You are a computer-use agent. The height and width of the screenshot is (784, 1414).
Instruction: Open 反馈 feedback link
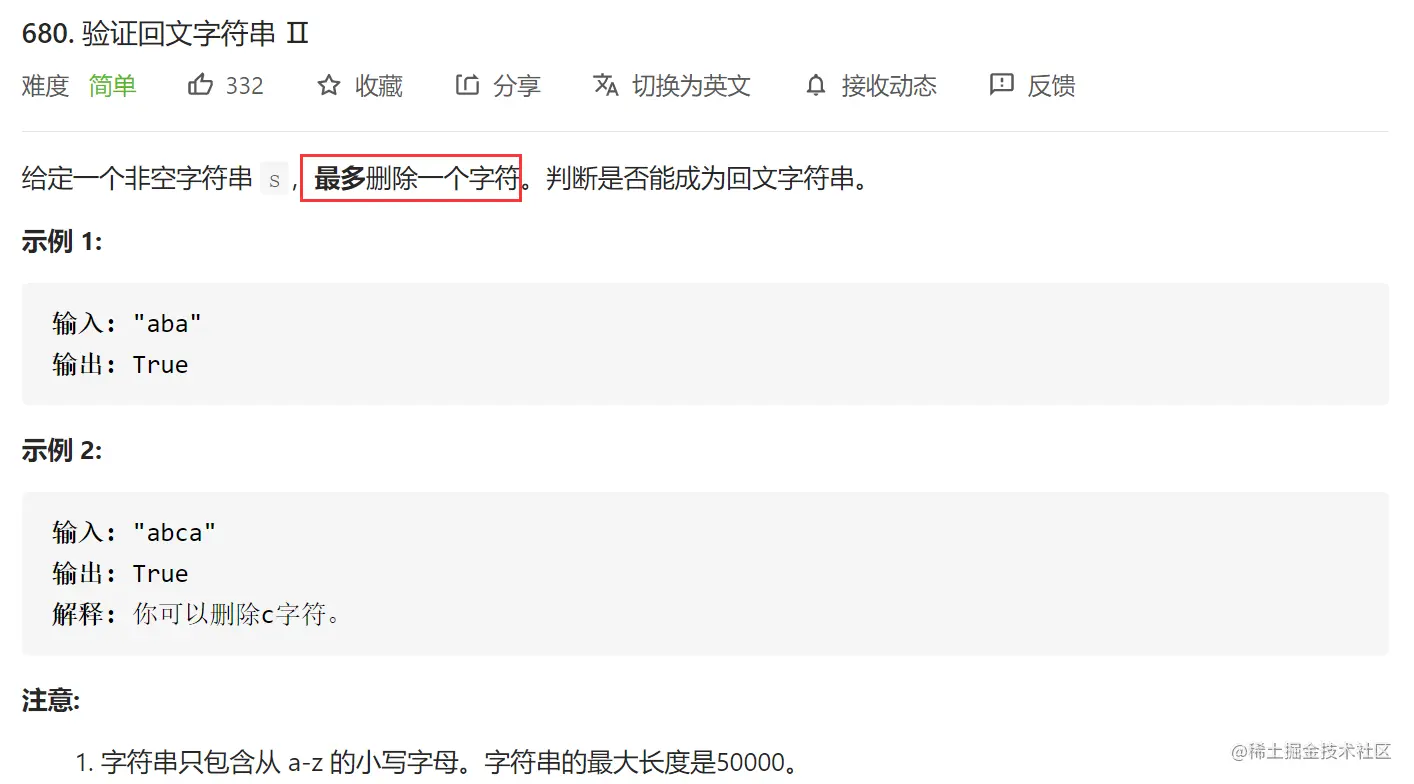(1052, 86)
